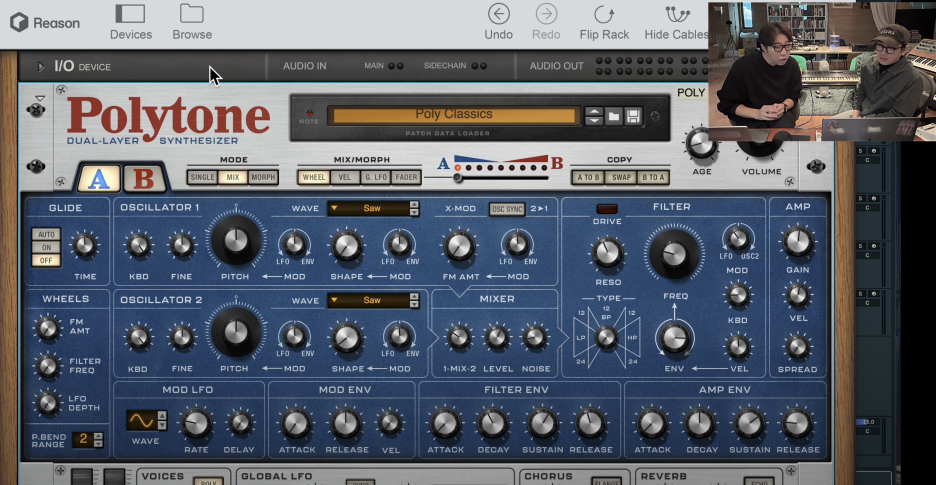Adjust the P.BEND RANGE stepper arrows
The image size is (936, 485).
click(x=98, y=440)
